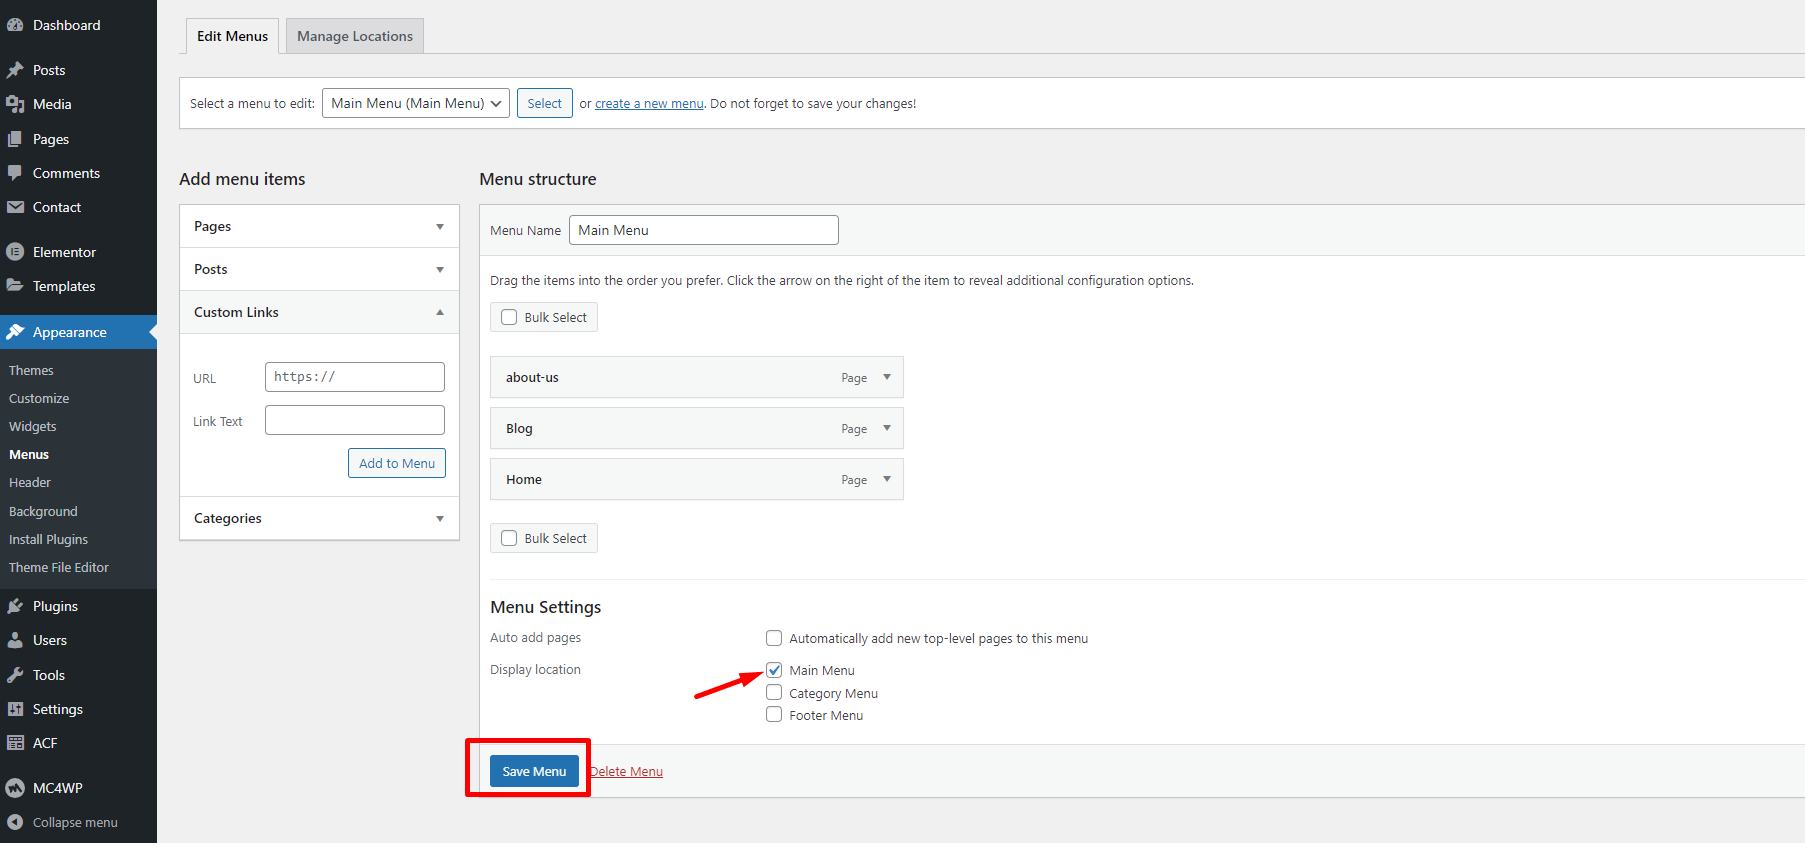The width and height of the screenshot is (1805, 843).
Task: Click the Media library icon
Action: (15, 104)
